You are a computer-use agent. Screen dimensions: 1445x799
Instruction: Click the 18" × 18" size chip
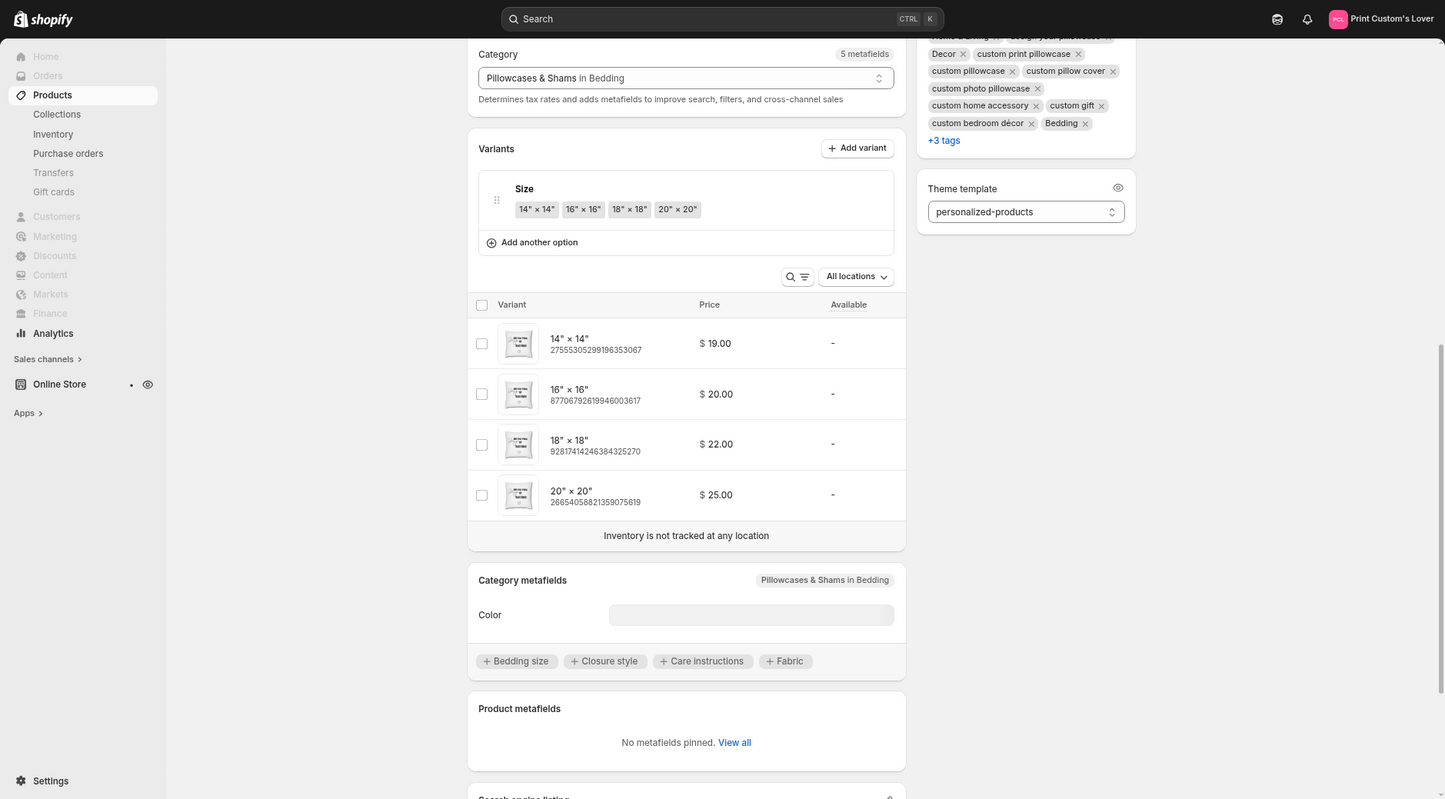coord(630,210)
